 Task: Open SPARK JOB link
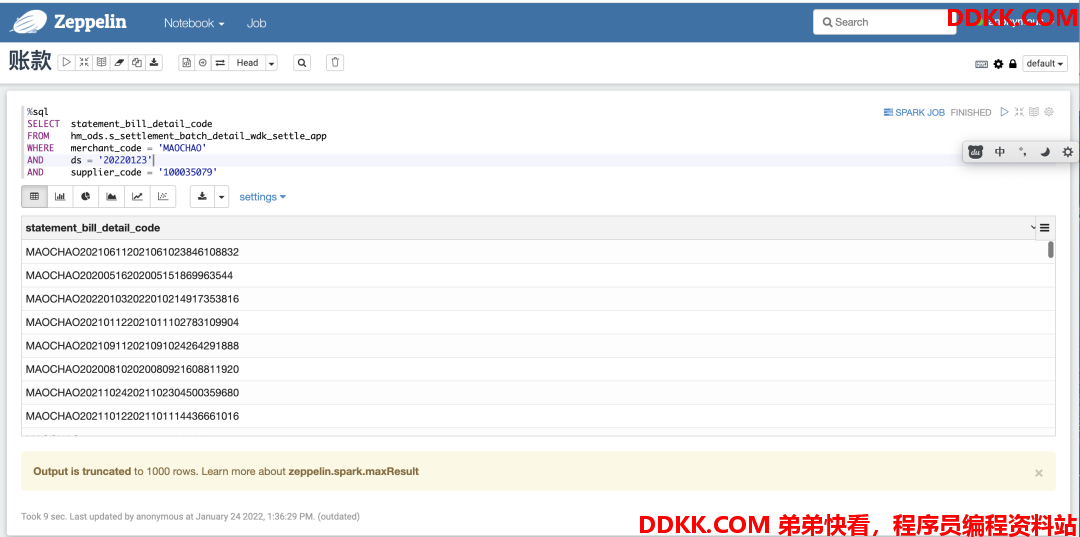[x=914, y=112]
